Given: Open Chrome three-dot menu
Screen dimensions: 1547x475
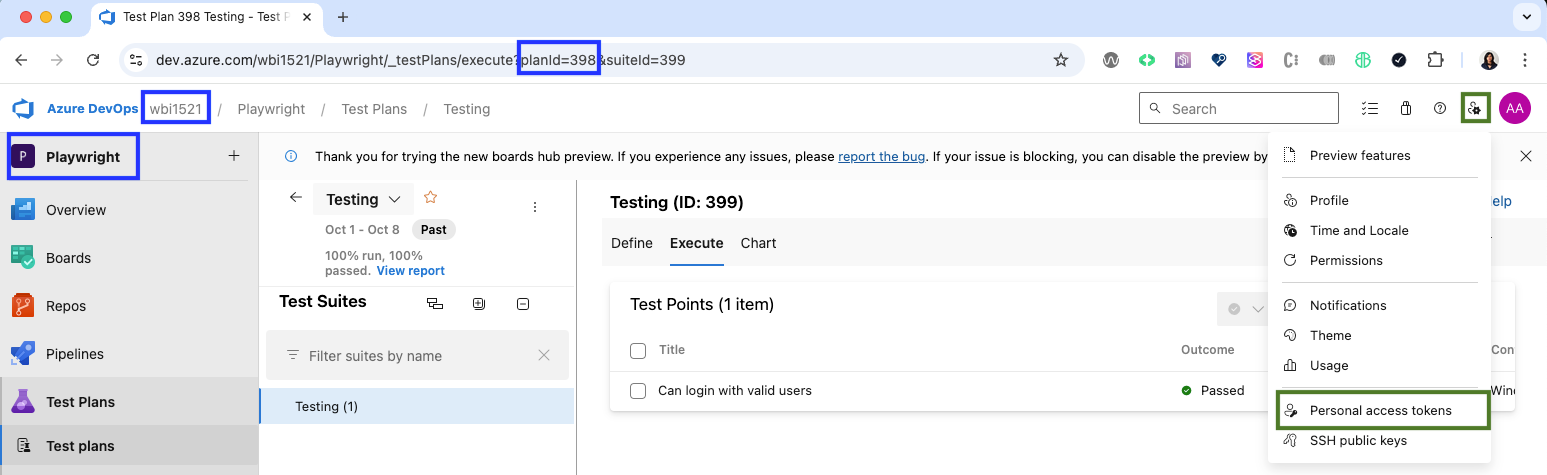Looking at the screenshot, I should [1525, 60].
